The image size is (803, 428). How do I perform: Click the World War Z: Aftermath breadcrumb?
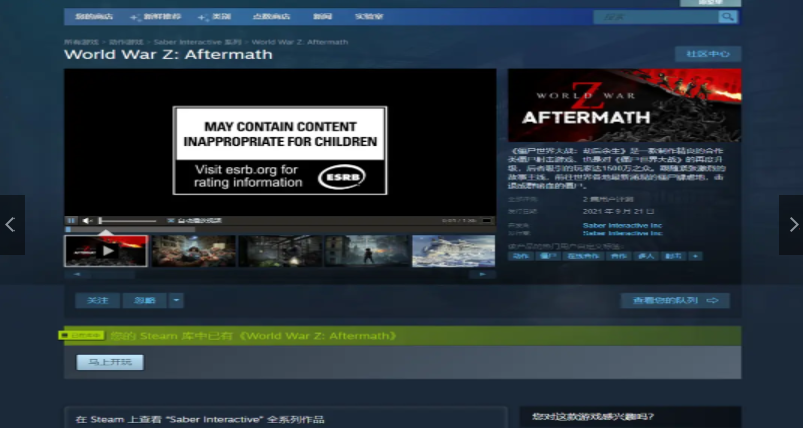pos(300,42)
